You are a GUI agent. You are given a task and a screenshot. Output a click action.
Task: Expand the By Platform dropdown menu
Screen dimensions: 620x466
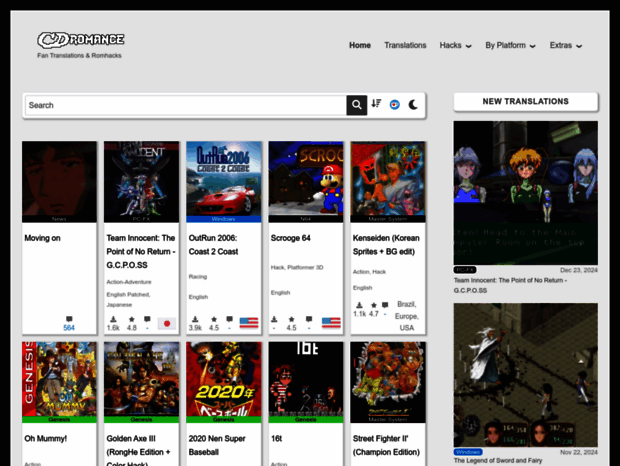click(510, 45)
